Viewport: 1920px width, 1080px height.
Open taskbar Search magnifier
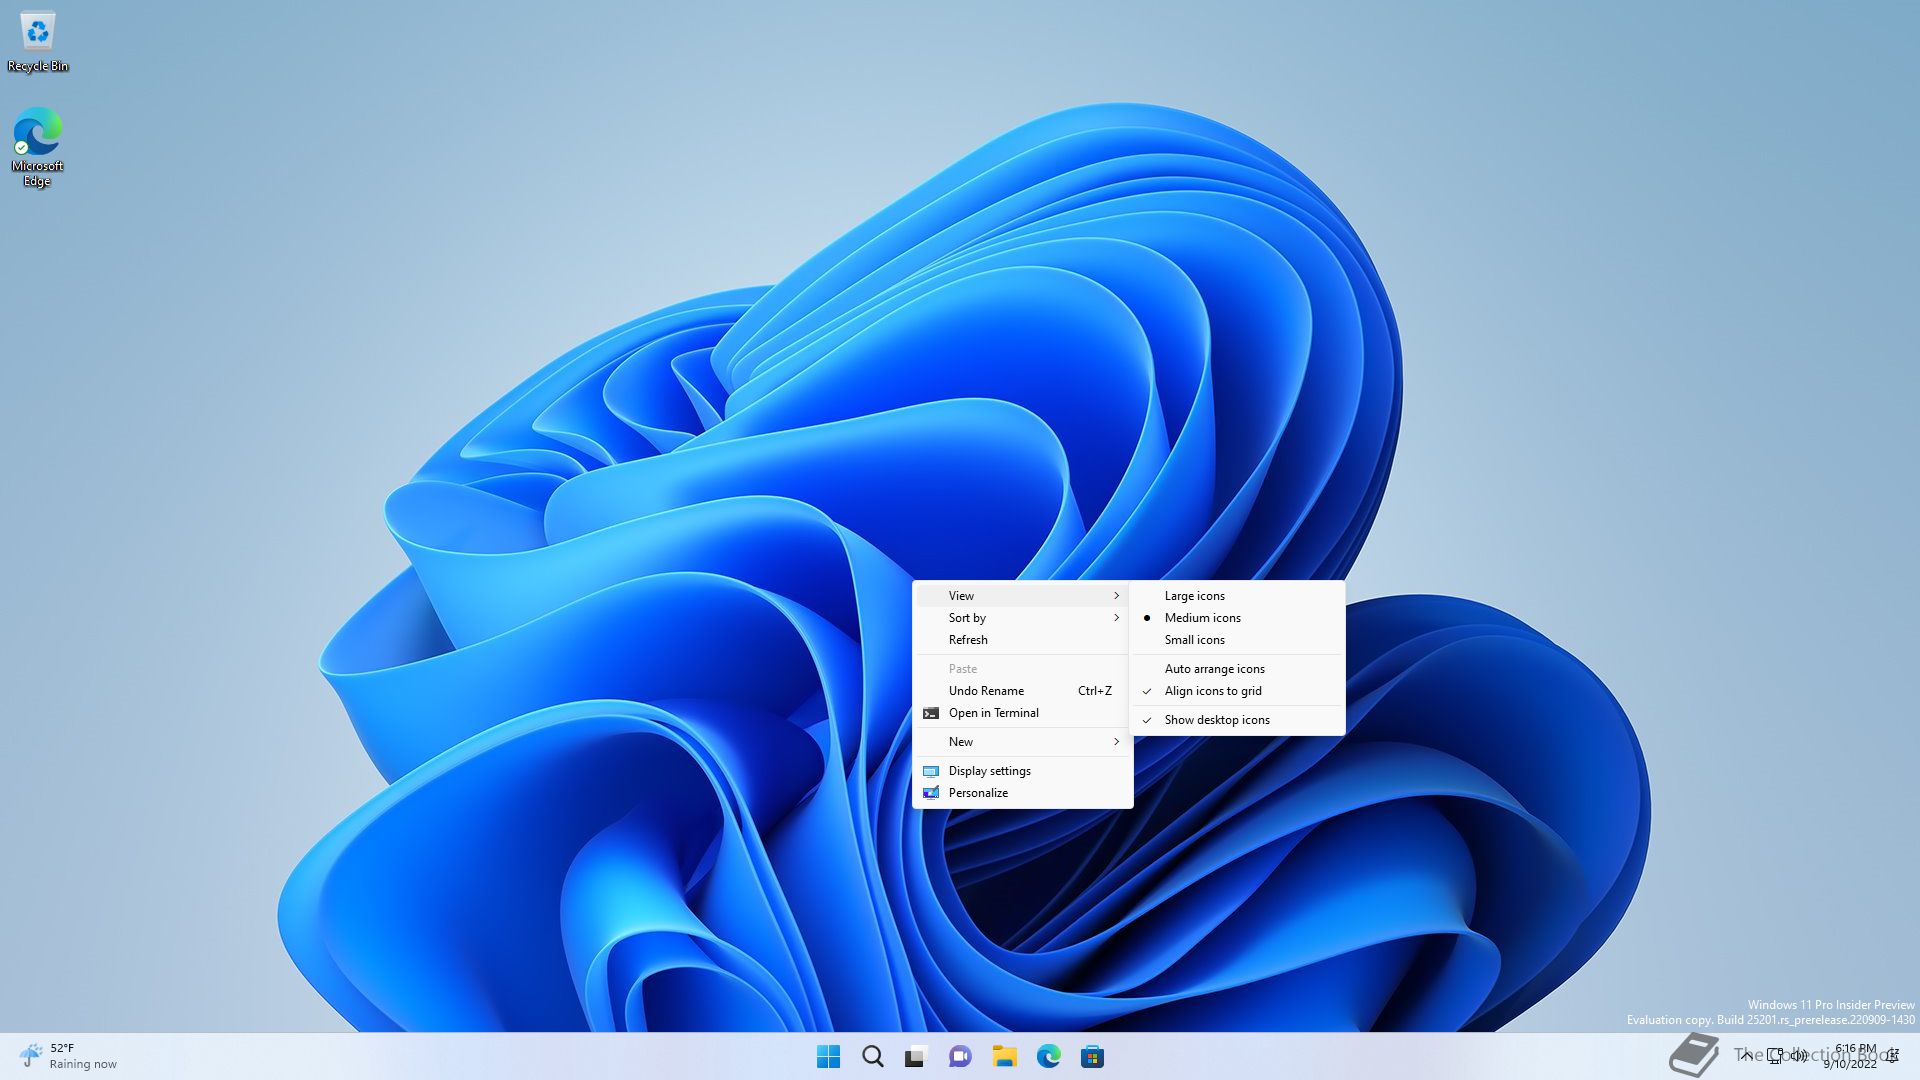pyautogui.click(x=872, y=1056)
